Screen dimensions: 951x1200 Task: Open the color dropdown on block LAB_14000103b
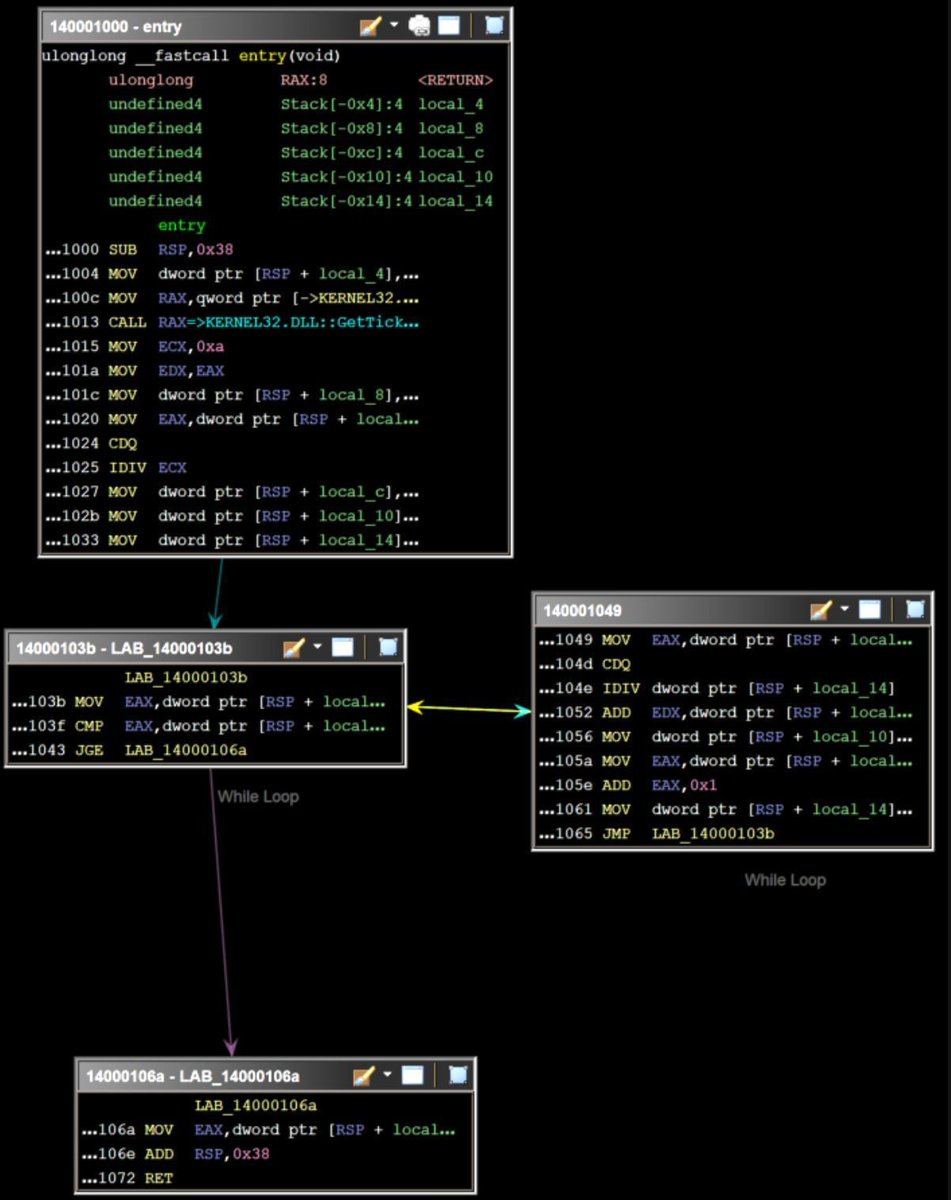pos(318,647)
